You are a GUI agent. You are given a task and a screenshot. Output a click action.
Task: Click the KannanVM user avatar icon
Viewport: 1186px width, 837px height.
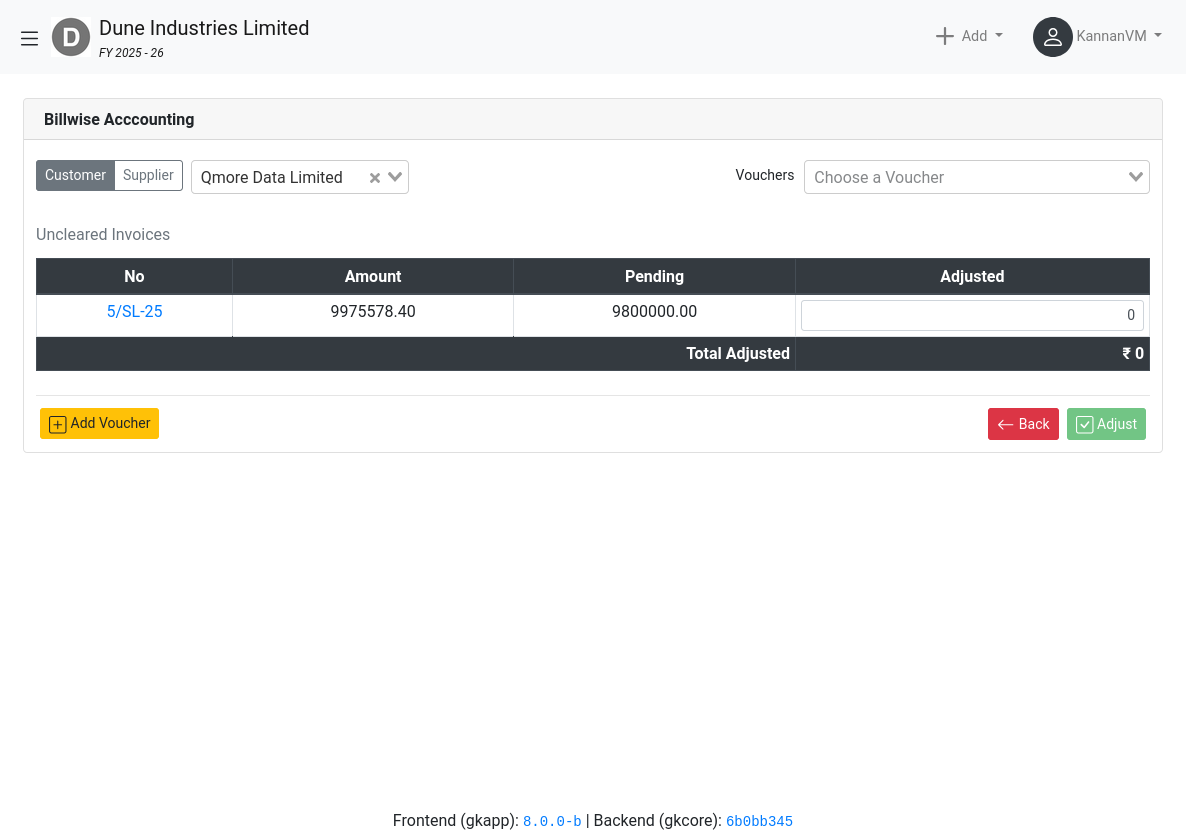pos(1052,37)
